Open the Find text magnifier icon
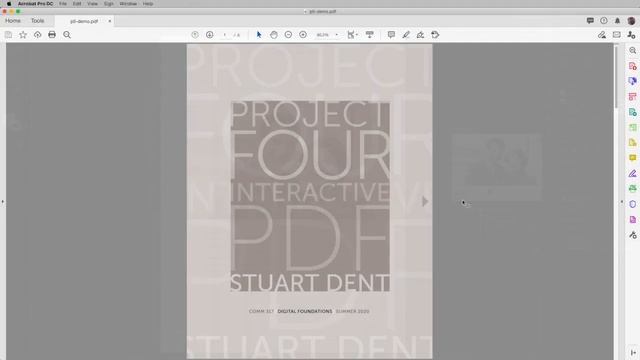This screenshot has height=360, width=640. click(67, 35)
